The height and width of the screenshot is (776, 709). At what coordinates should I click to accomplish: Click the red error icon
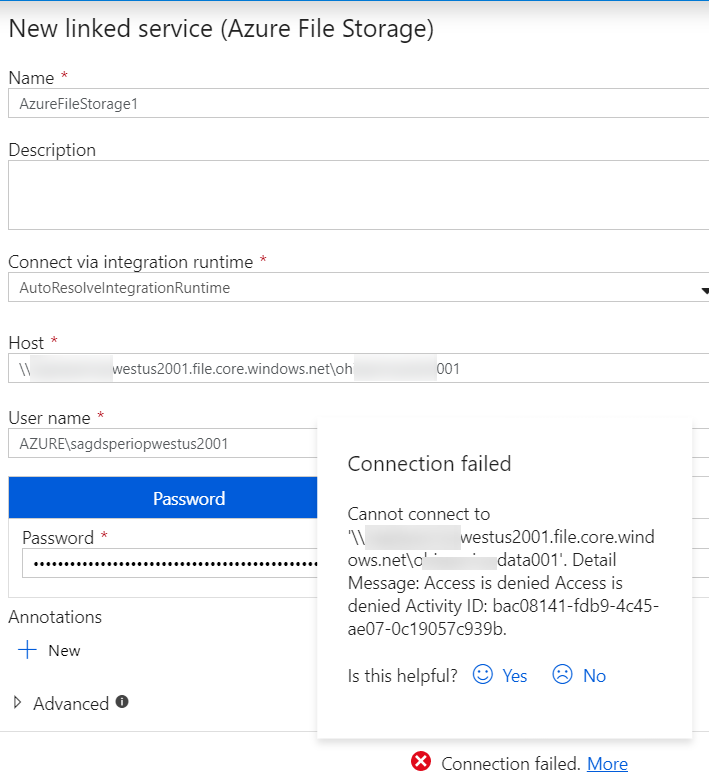tap(421, 762)
